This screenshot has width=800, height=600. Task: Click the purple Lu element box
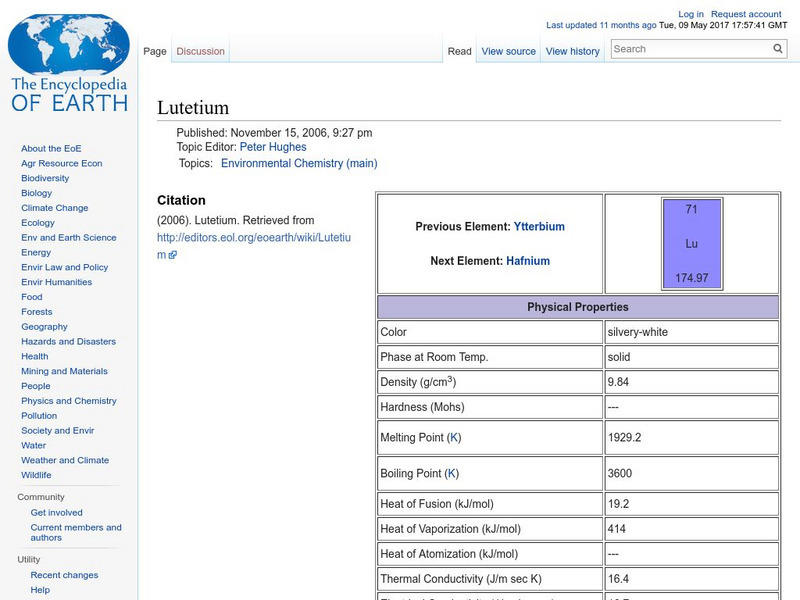tap(690, 243)
